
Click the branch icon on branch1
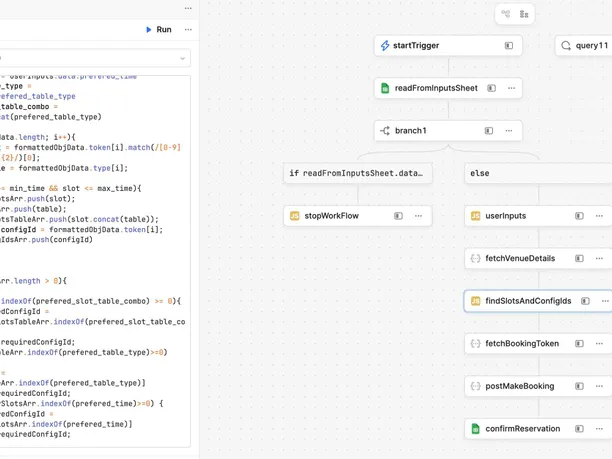(x=385, y=131)
